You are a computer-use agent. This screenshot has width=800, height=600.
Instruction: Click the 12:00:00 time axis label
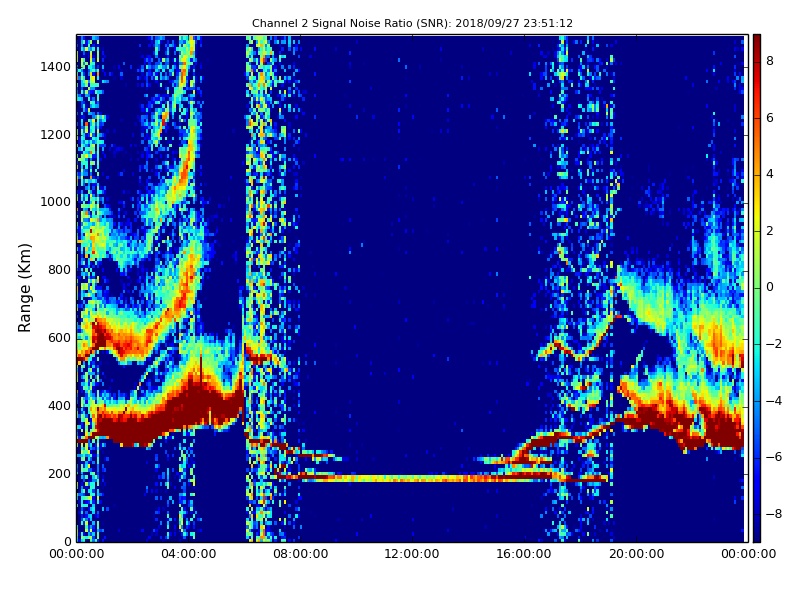pos(412,554)
